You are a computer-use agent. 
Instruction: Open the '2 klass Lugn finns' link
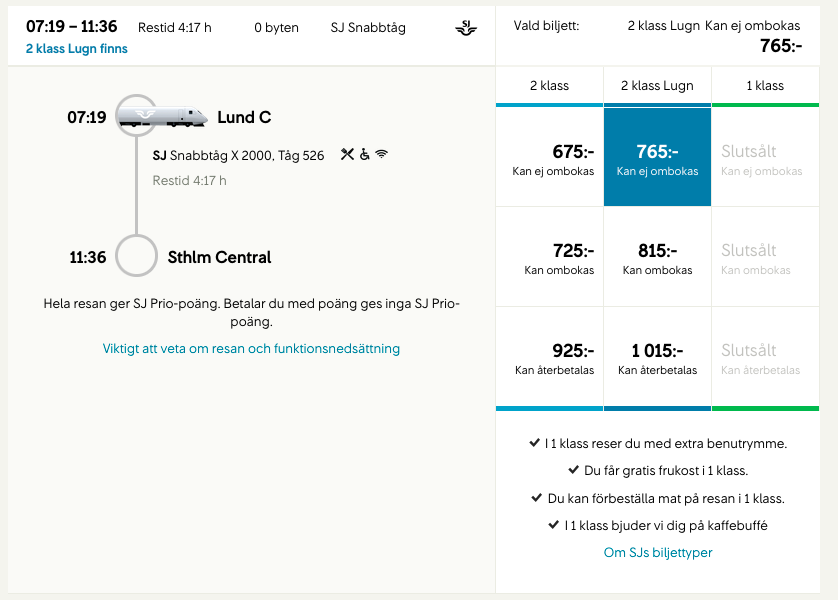click(77, 49)
